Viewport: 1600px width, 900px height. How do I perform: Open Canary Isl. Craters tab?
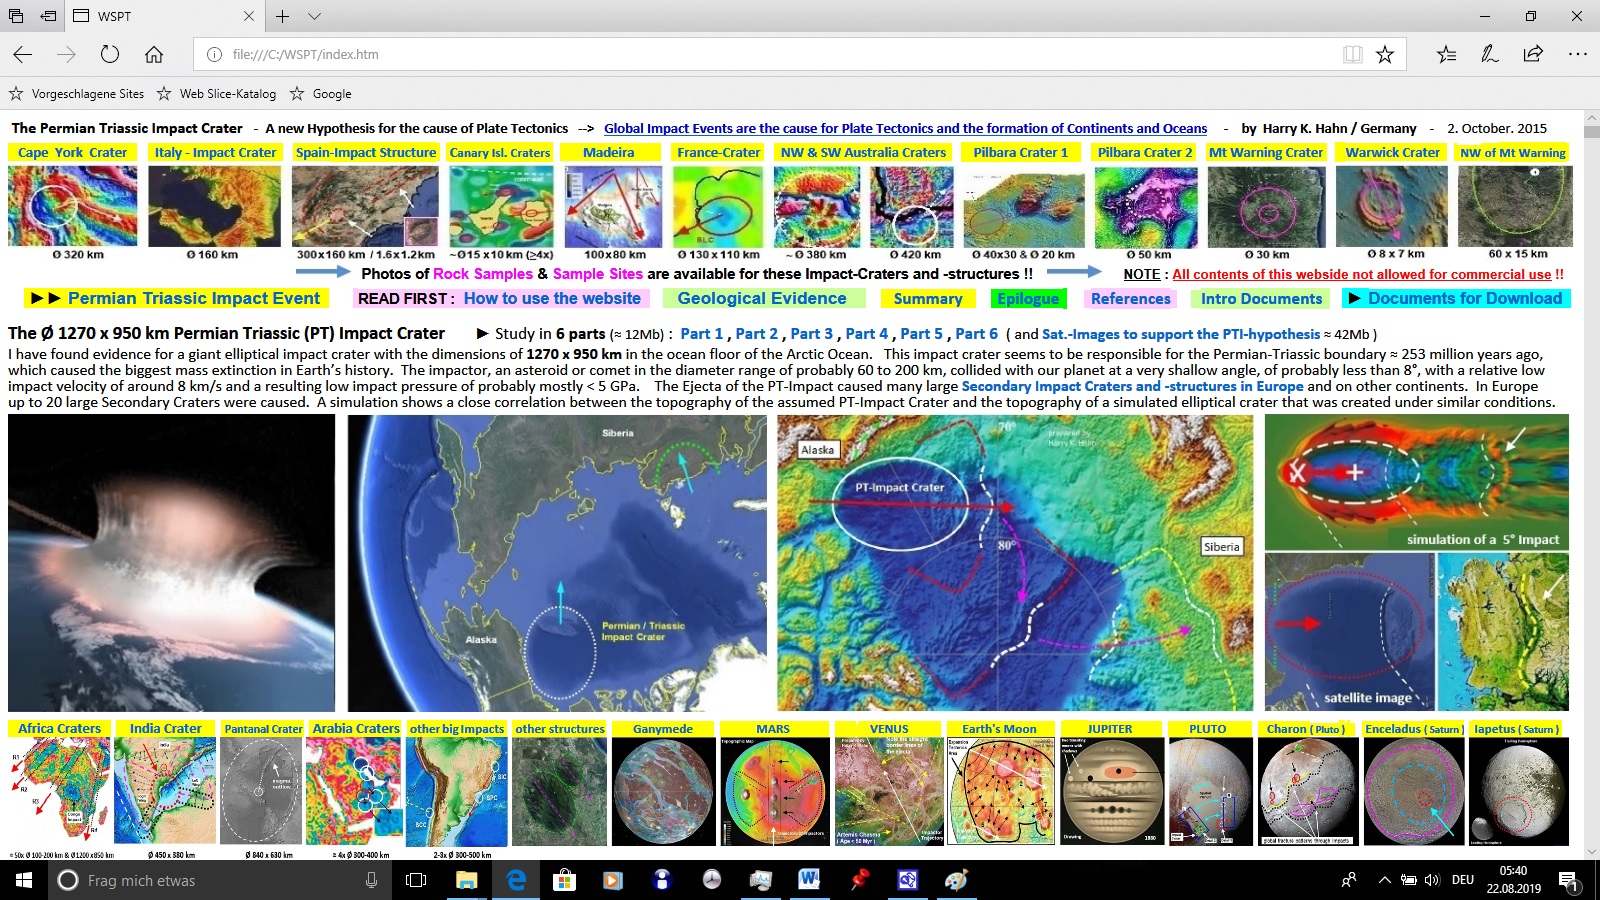tap(500, 152)
